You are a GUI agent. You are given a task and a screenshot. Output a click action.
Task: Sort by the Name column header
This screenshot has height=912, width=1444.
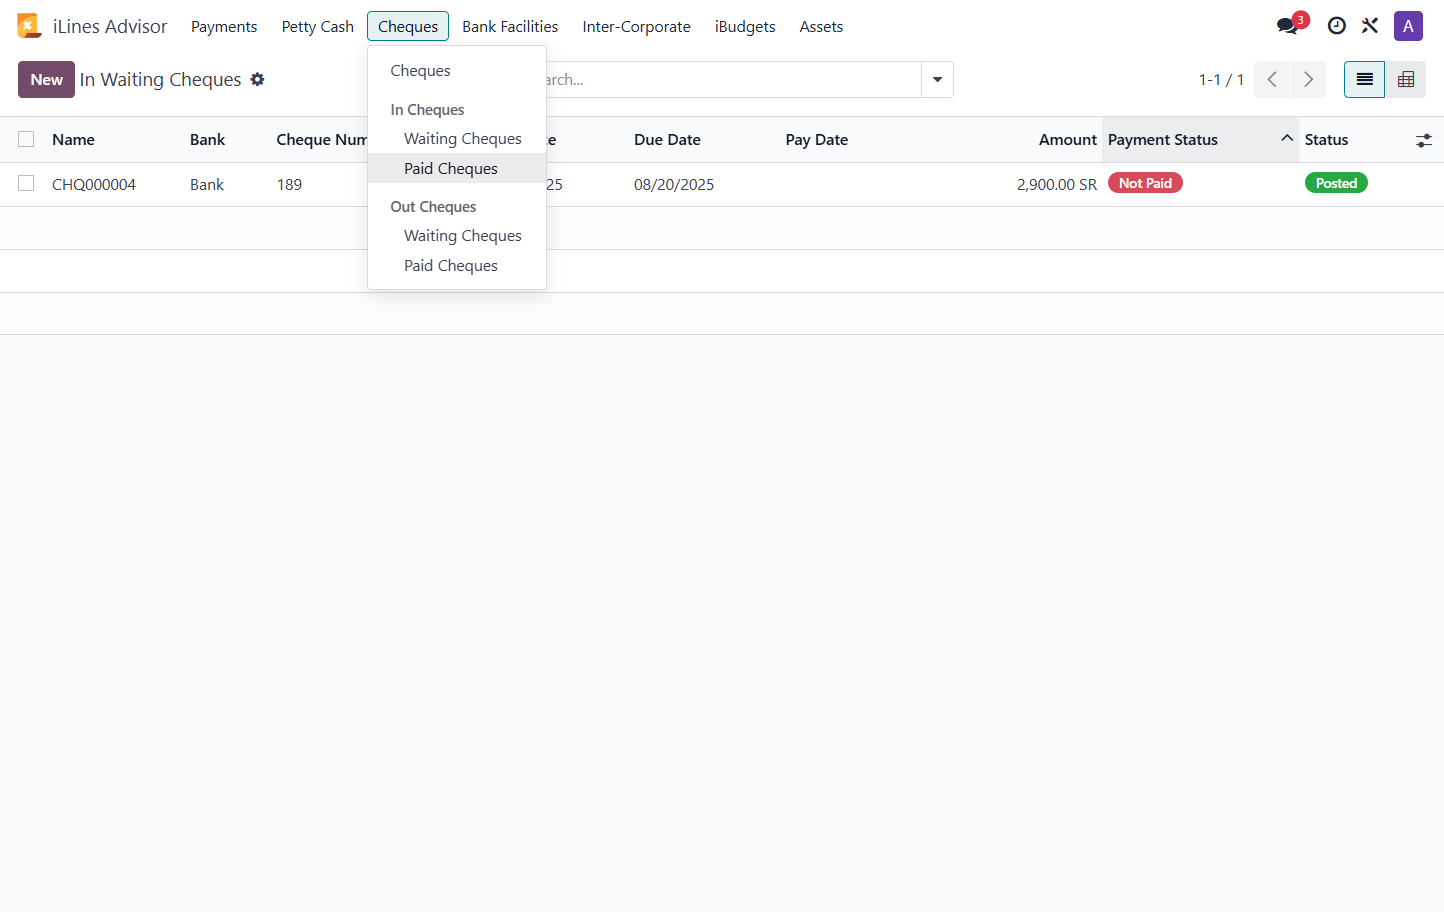tap(73, 140)
